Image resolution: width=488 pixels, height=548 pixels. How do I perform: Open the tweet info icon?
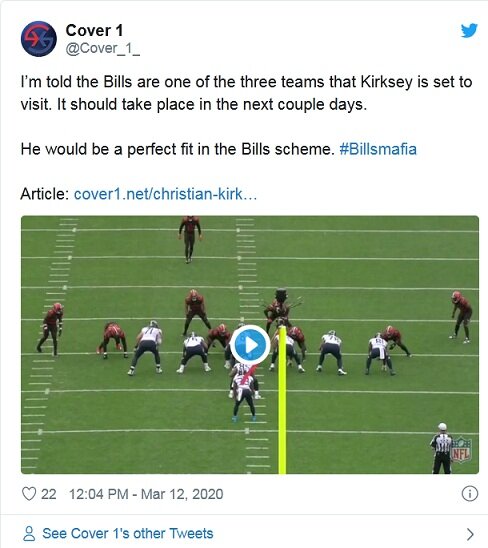tap(469, 494)
